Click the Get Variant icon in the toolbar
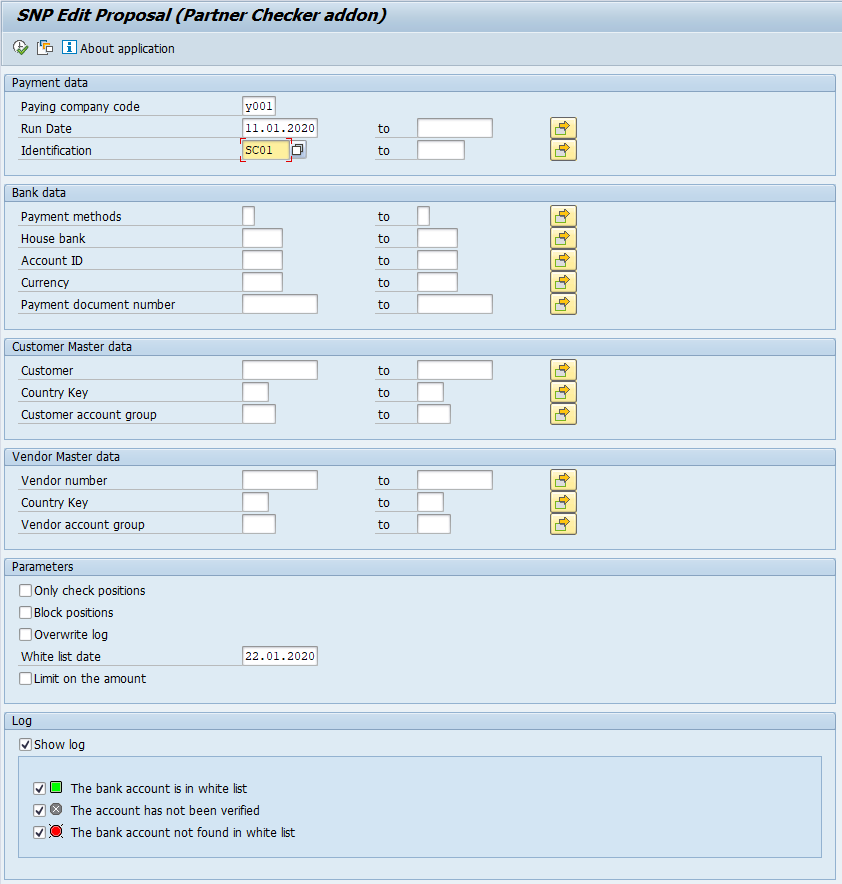 (x=45, y=48)
